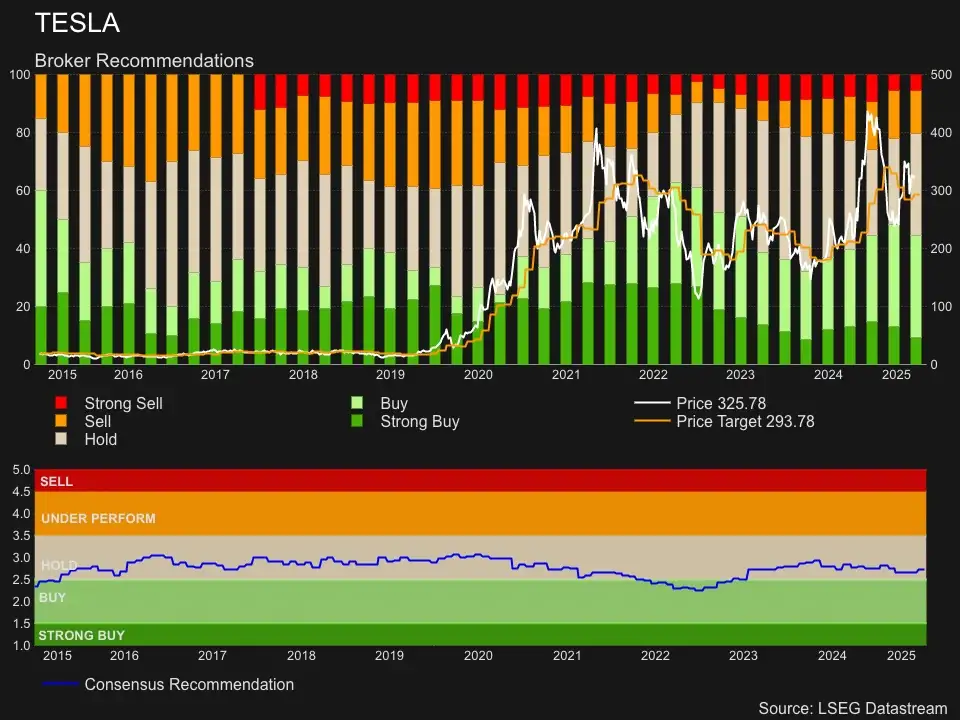Viewport: 960px width, 720px height.
Task: Select the "Broker Recommendations" subtitle
Action: (144, 61)
